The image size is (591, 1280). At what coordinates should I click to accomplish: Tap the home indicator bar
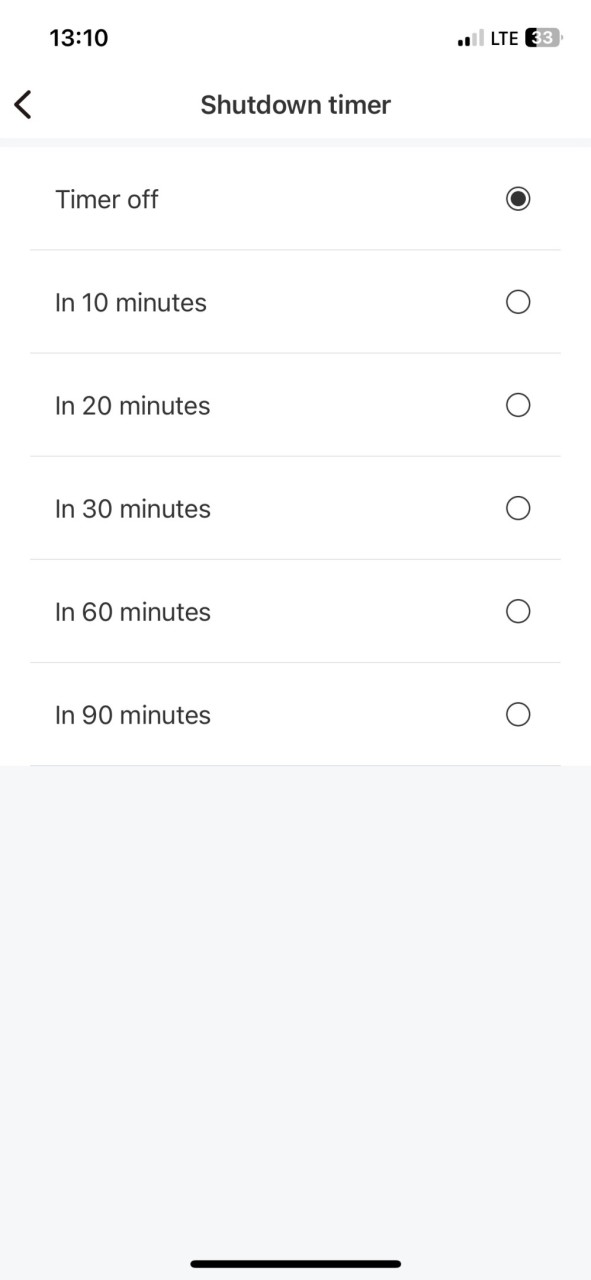click(x=296, y=1264)
